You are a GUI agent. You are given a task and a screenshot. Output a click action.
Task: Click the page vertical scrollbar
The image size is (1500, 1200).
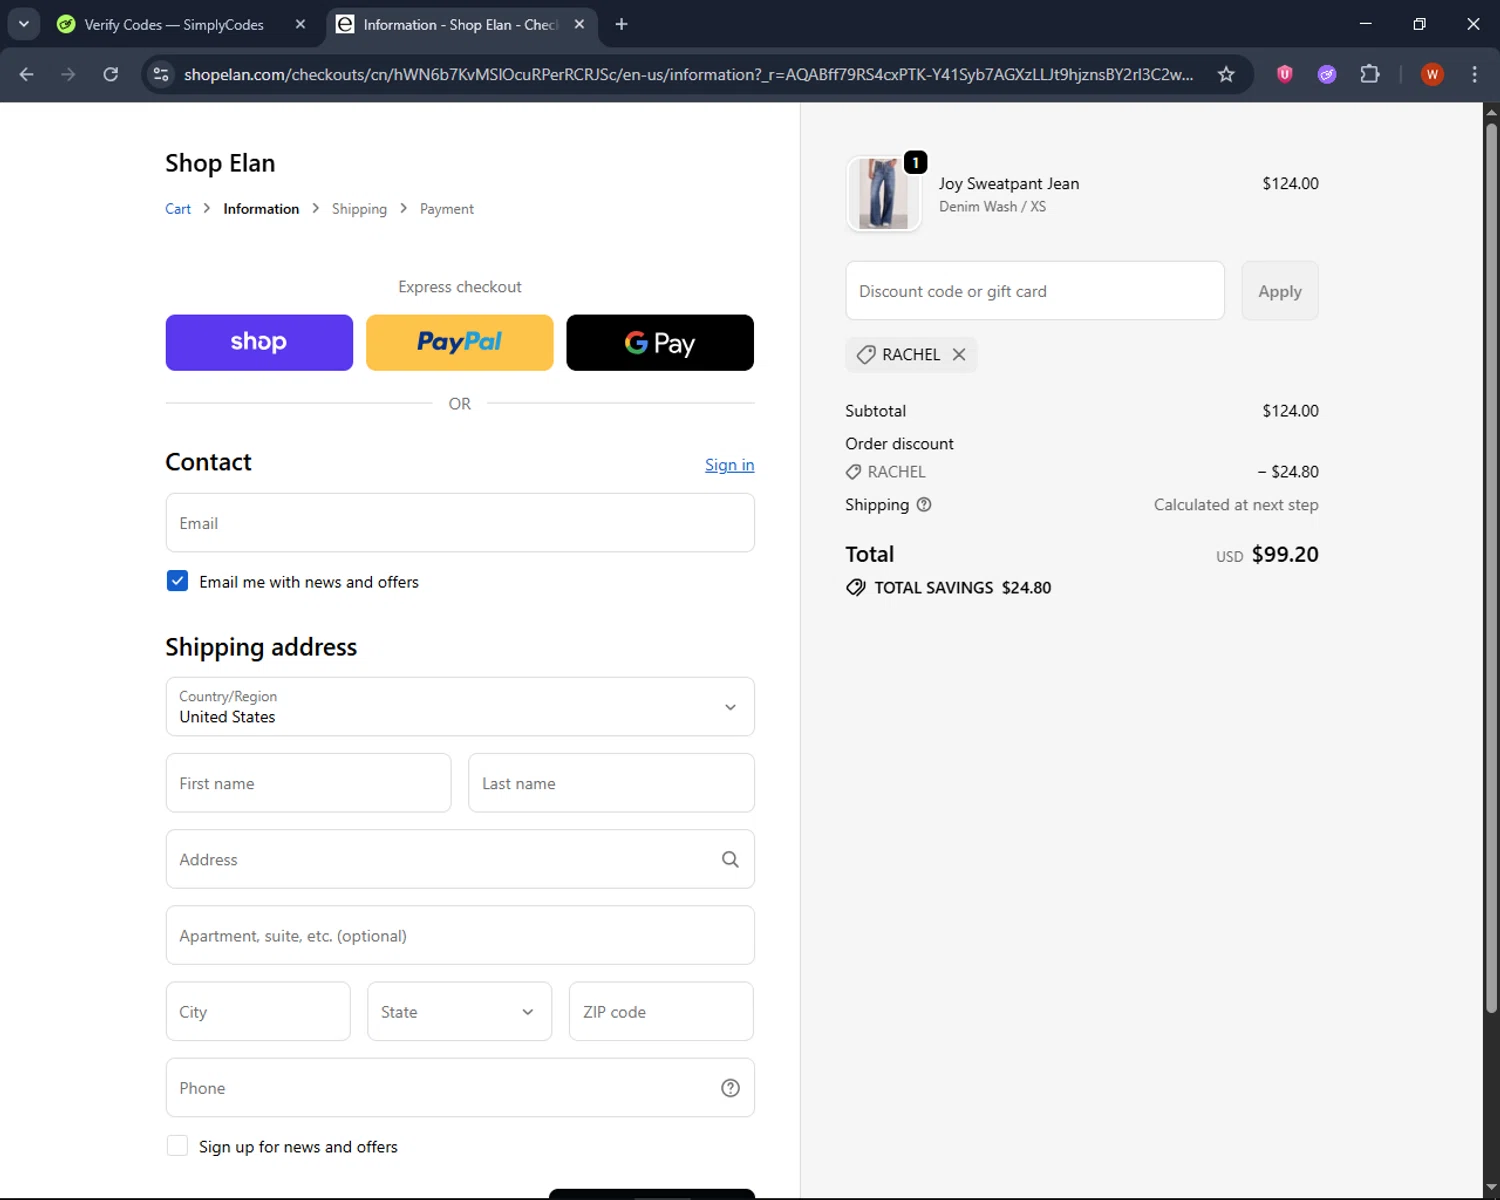pyautogui.click(x=1491, y=570)
